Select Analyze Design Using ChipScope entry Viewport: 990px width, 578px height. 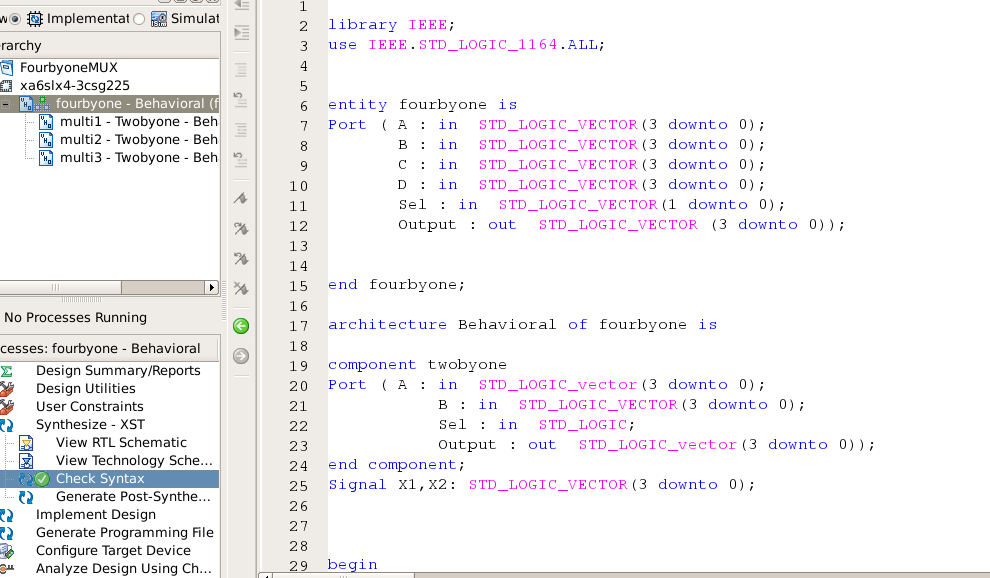tap(124, 569)
